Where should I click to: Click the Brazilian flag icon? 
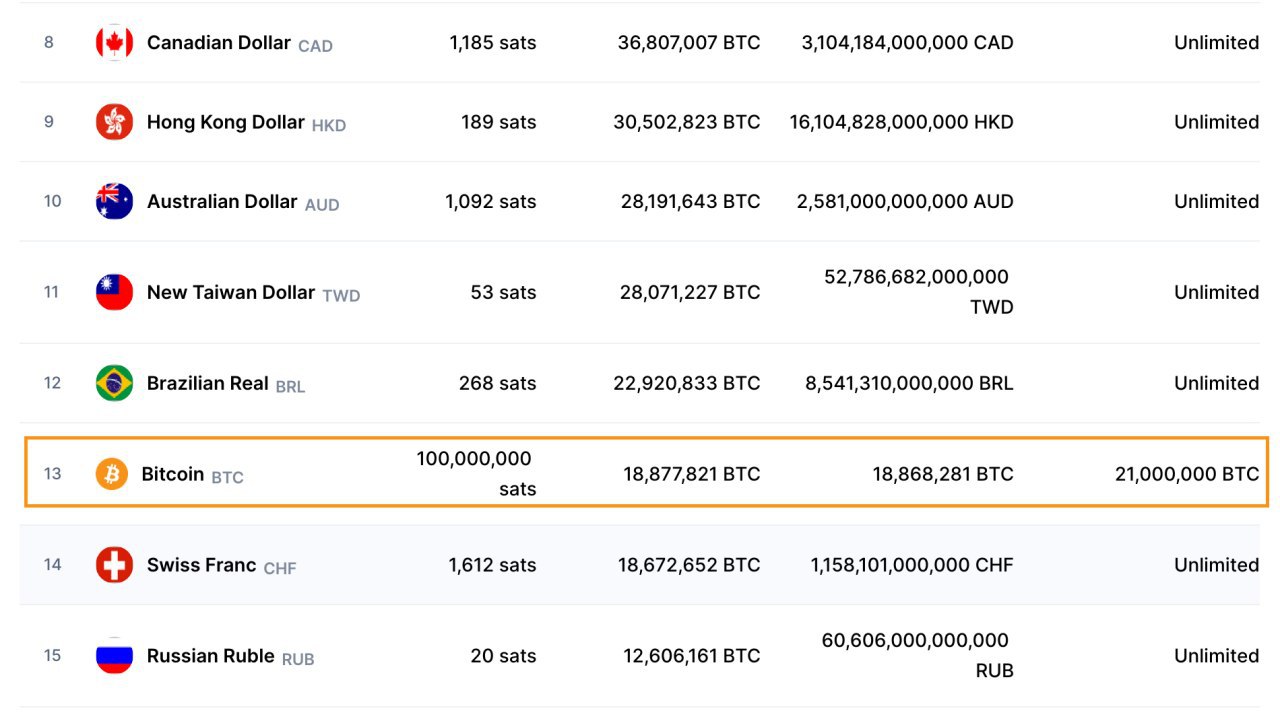pos(114,383)
